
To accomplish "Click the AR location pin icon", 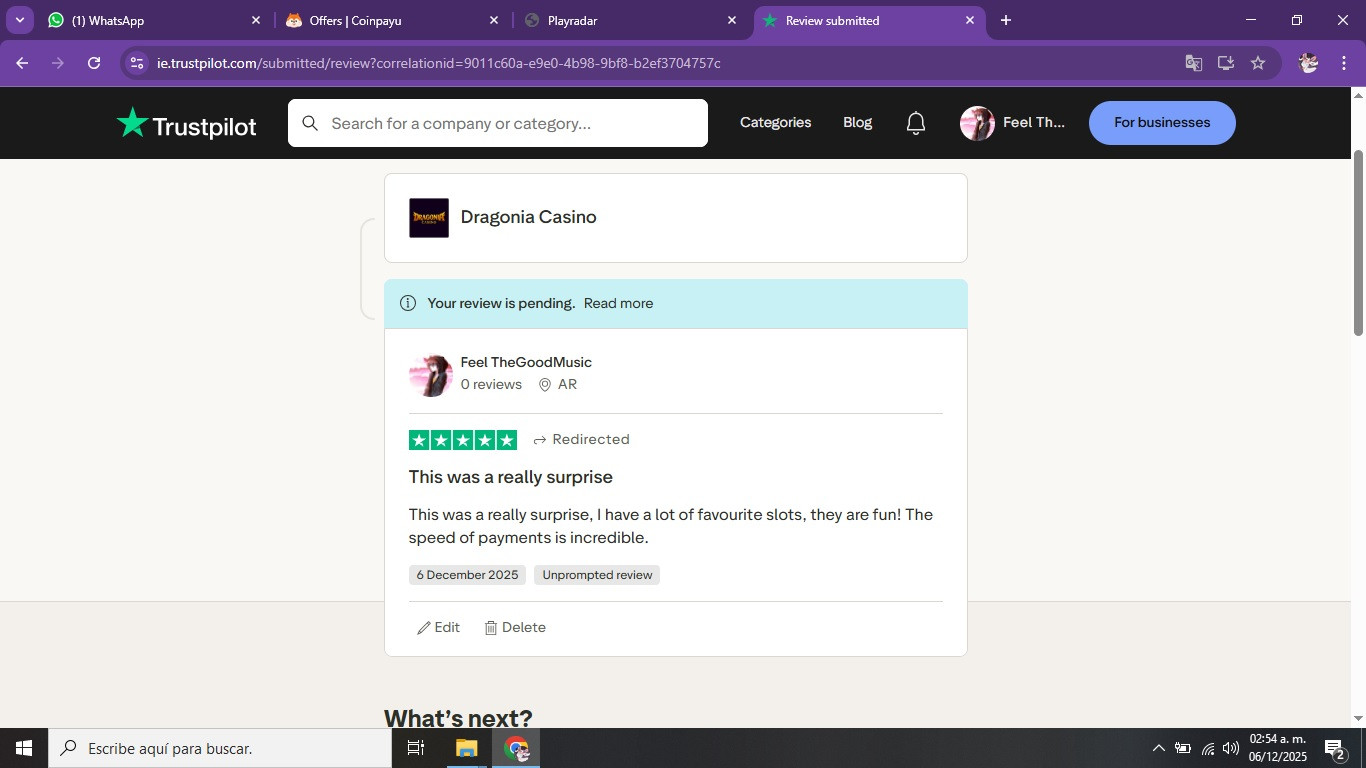I will tap(545, 385).
